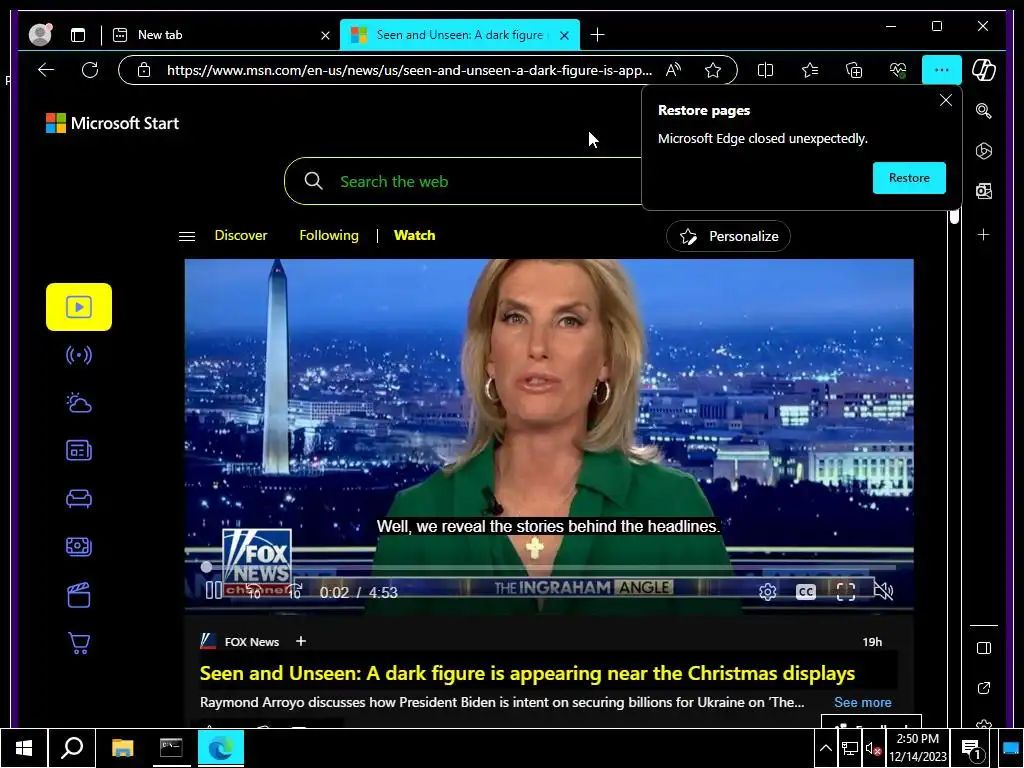The height and width of the screenshot is (768, 1024).
Task: Seek on the video progress bar
Action: click(x=549, y=567)
